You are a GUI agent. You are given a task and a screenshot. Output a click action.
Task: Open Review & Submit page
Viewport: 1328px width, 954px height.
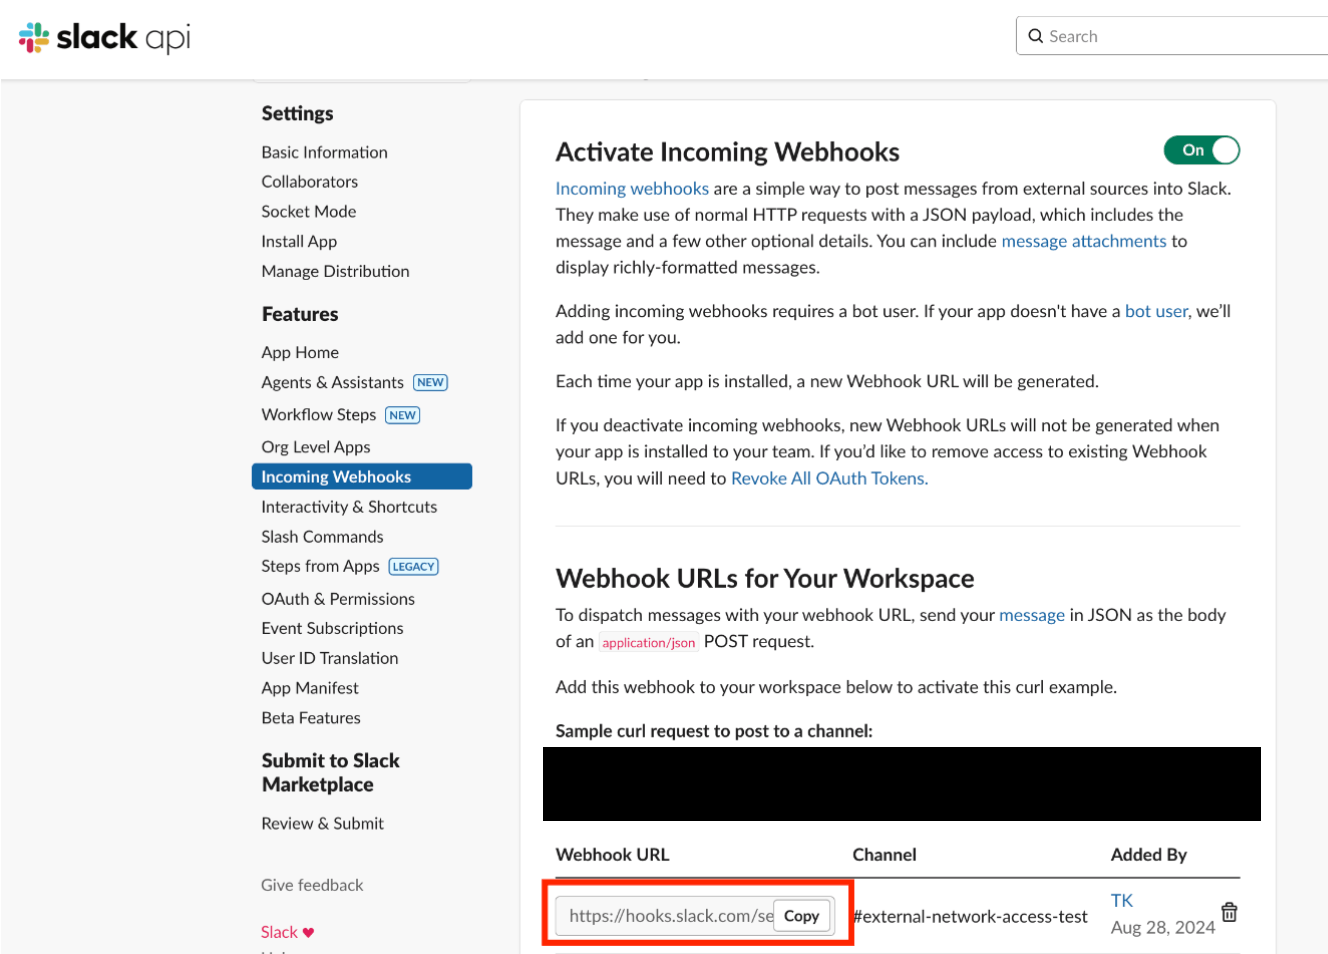coord(322,824)
